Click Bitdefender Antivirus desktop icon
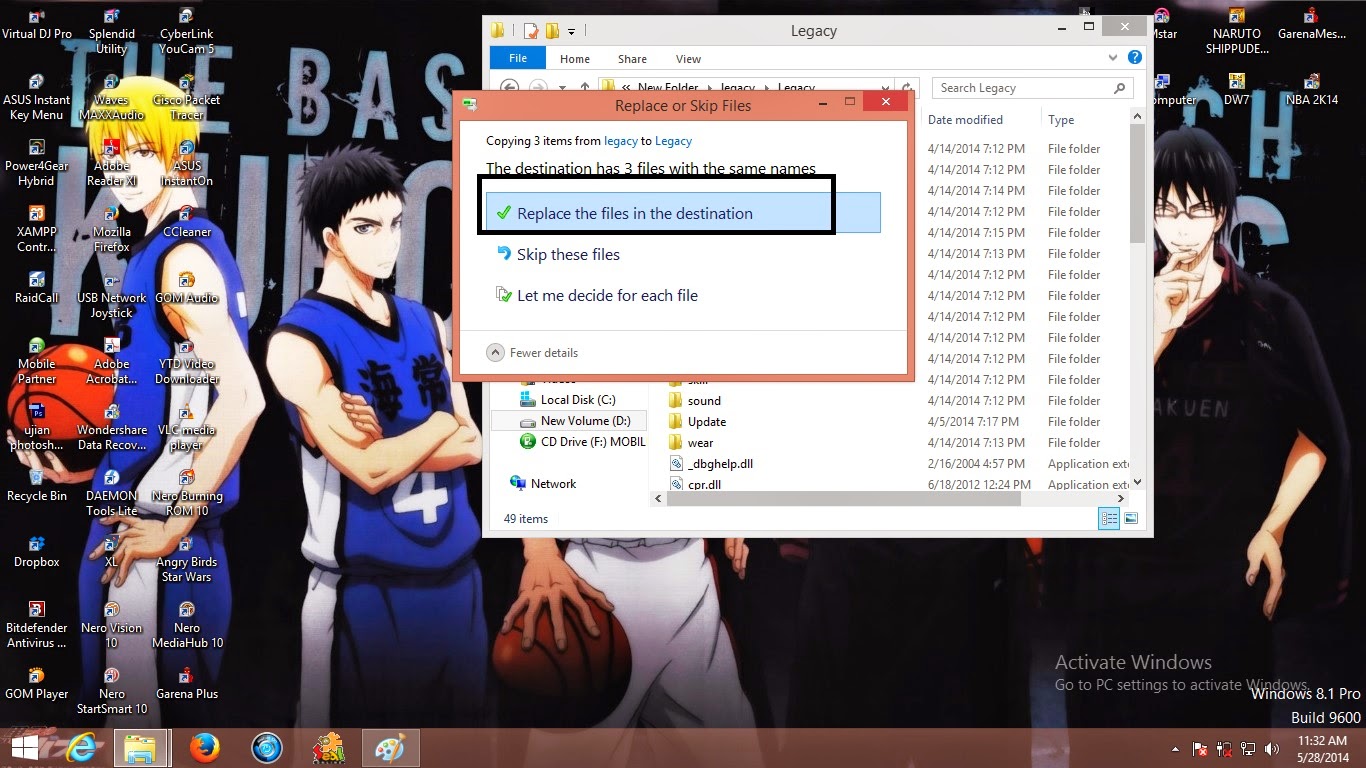Viewport: 1366px width, 768px height. click(x=37, y=626)
